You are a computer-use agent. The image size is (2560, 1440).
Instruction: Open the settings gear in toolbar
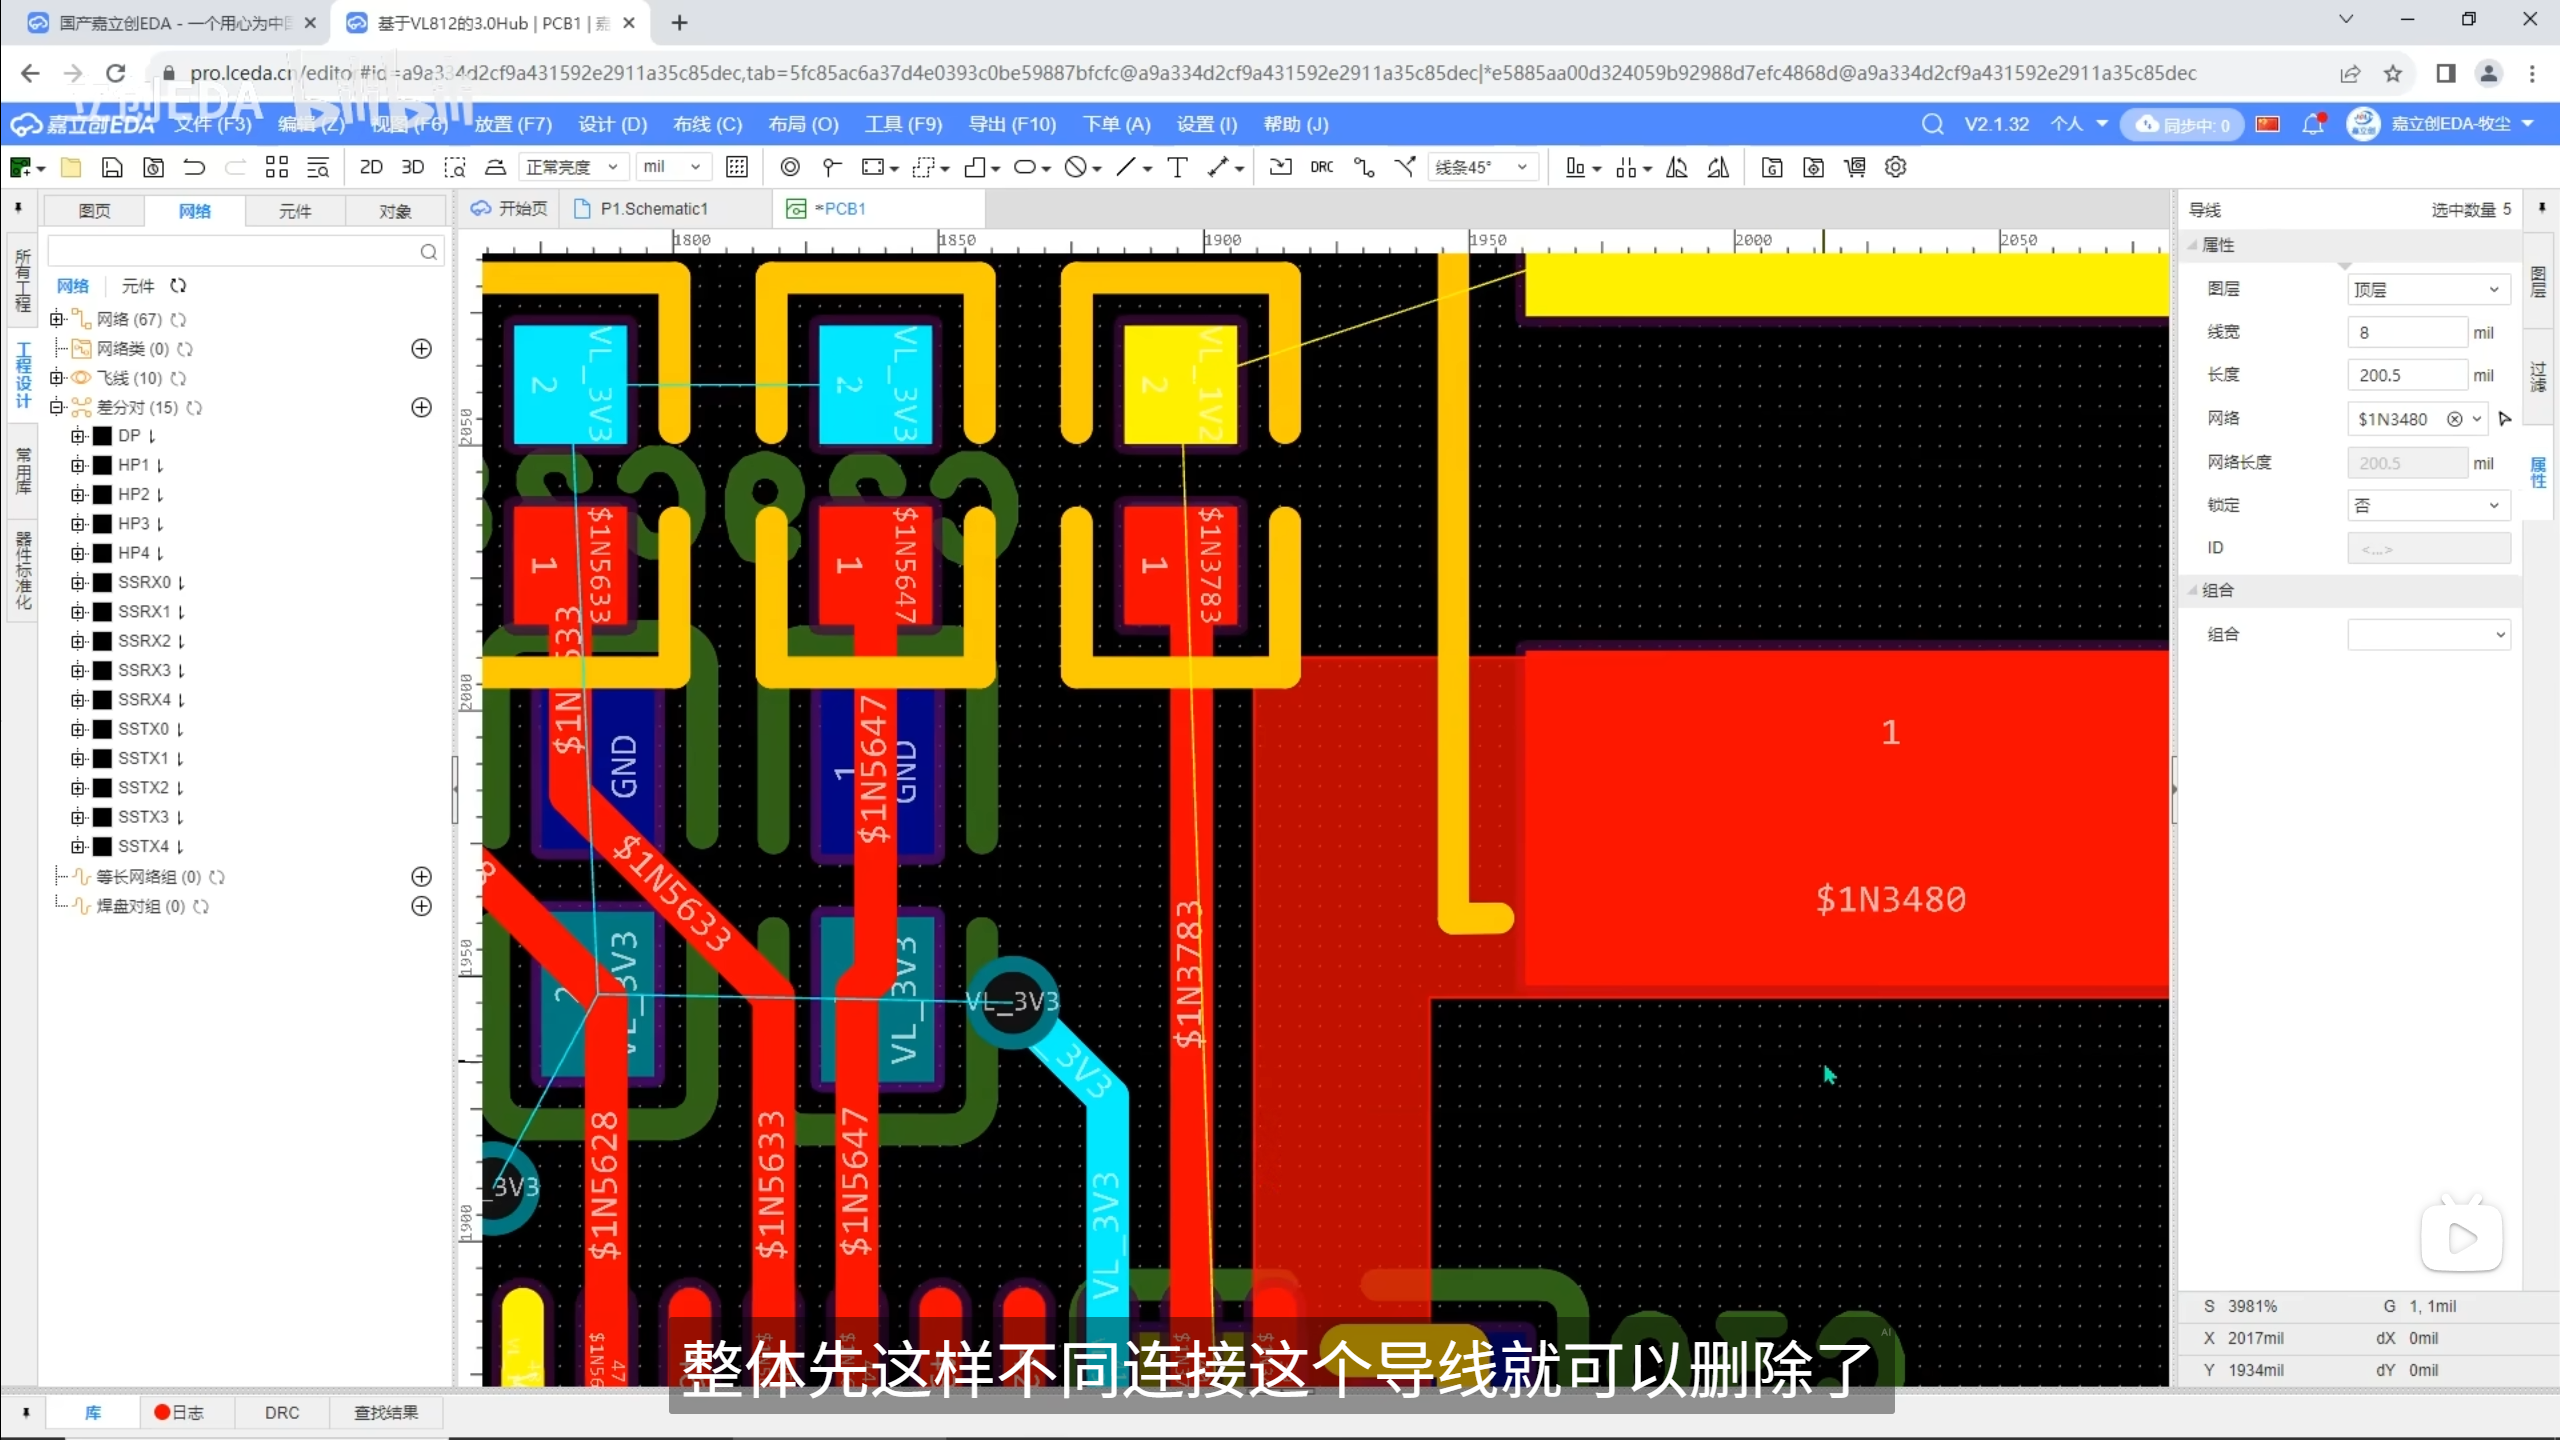tap(1895, 167)
